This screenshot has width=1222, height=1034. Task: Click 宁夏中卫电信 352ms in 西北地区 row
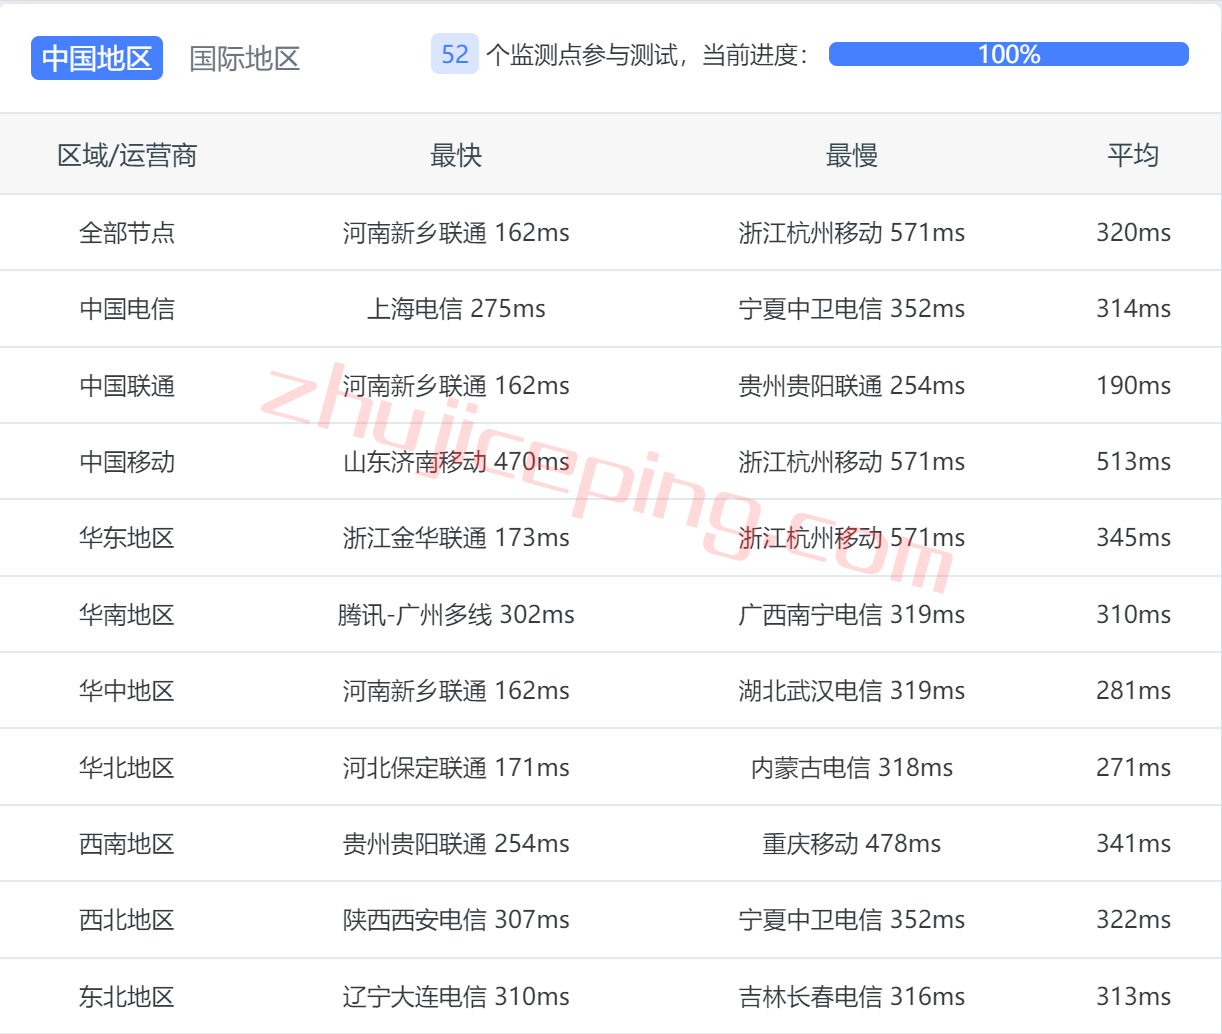click(x=852, y=919)
